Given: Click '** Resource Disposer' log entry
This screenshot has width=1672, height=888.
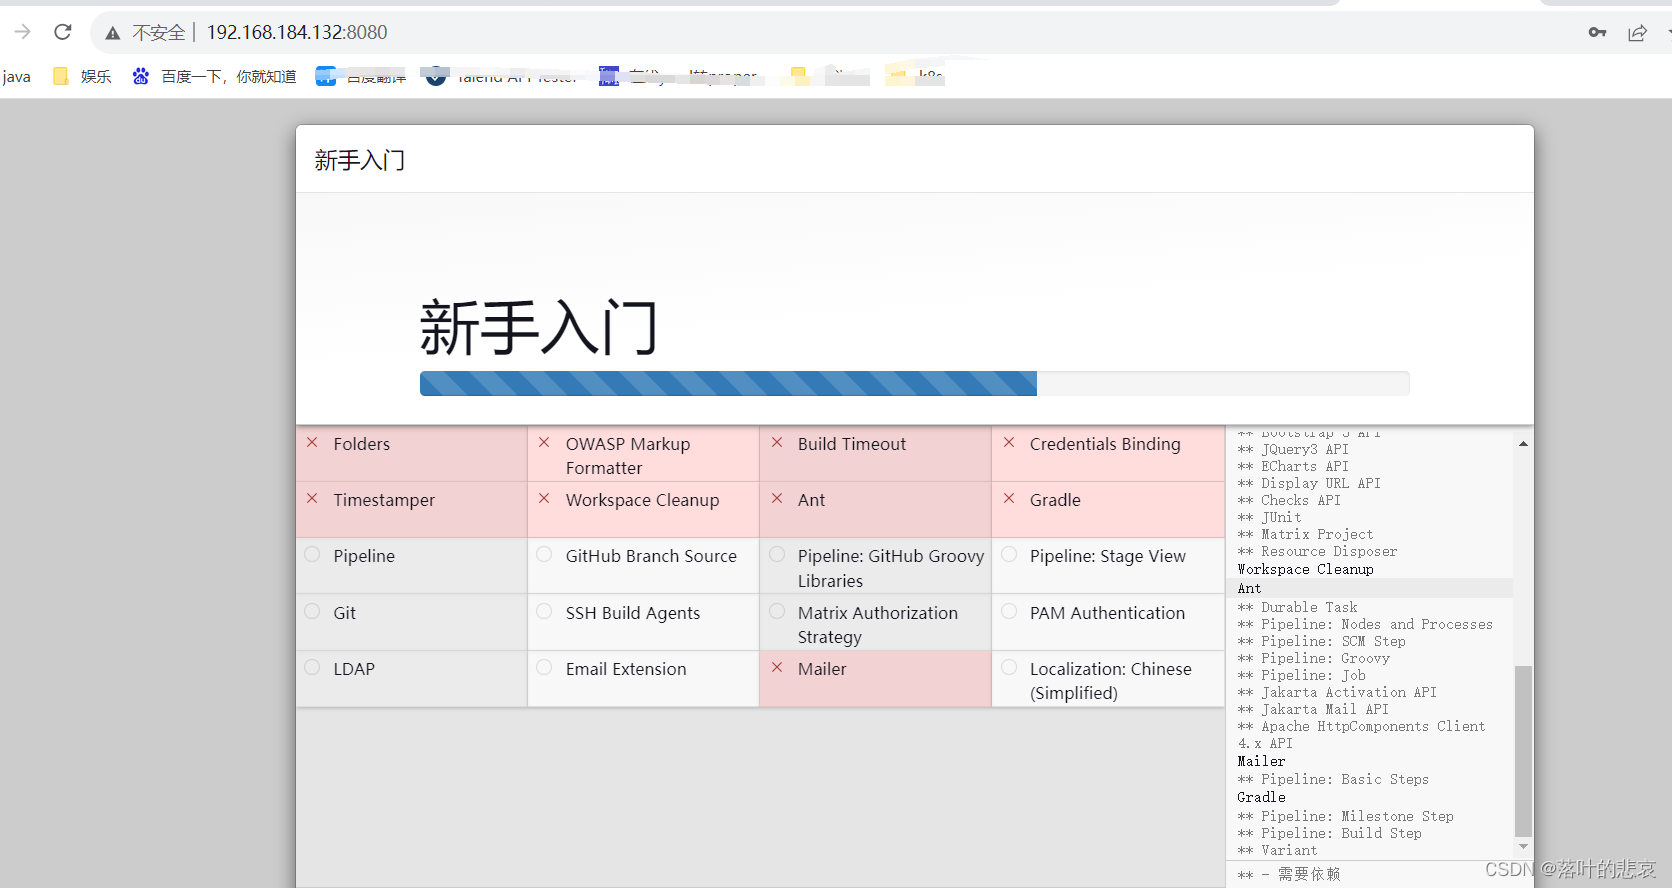Looking at the screenshot, I should click(x=1317, y=551).
